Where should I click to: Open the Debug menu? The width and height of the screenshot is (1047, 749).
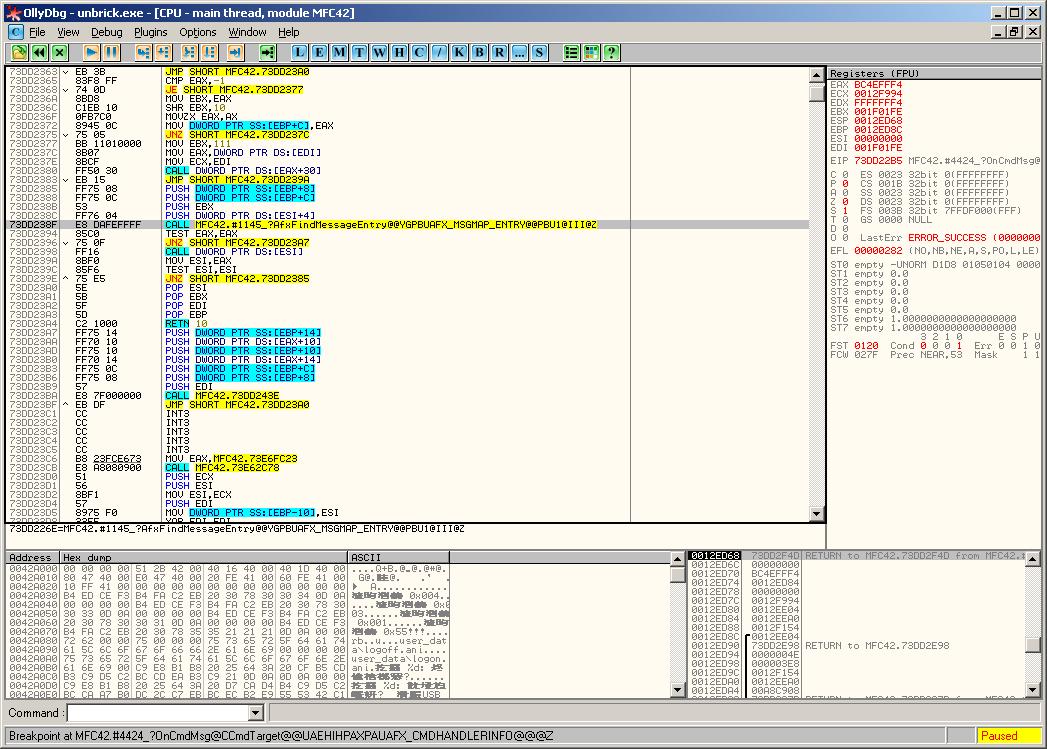click(107, 32)
